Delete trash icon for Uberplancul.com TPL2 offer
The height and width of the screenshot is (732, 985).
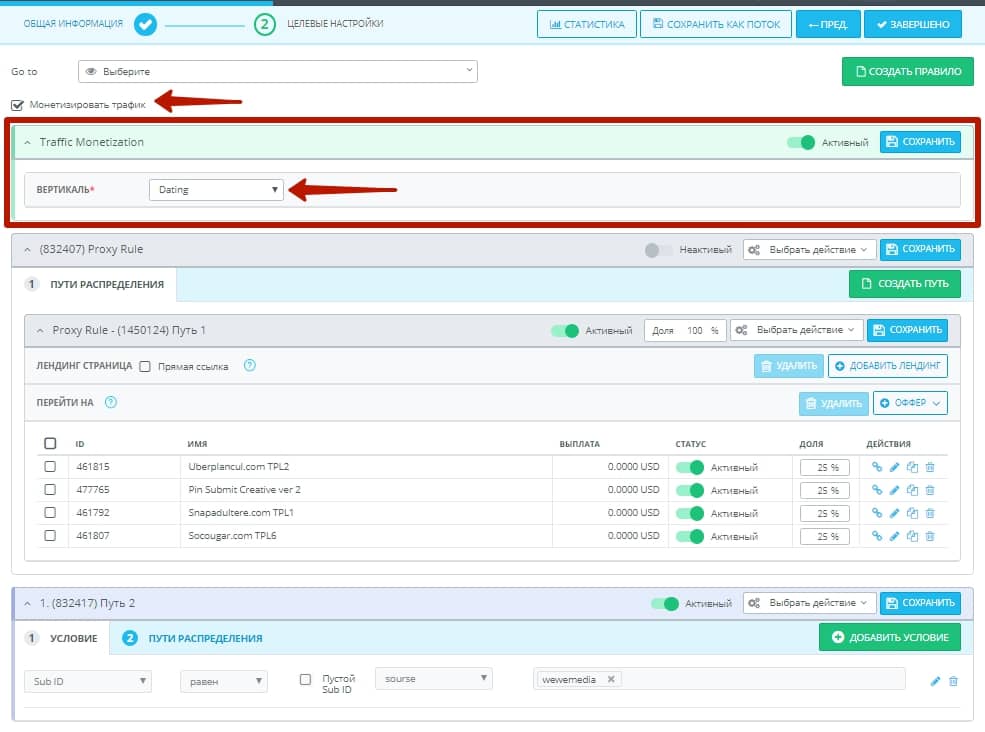click(x=930, y=467)
